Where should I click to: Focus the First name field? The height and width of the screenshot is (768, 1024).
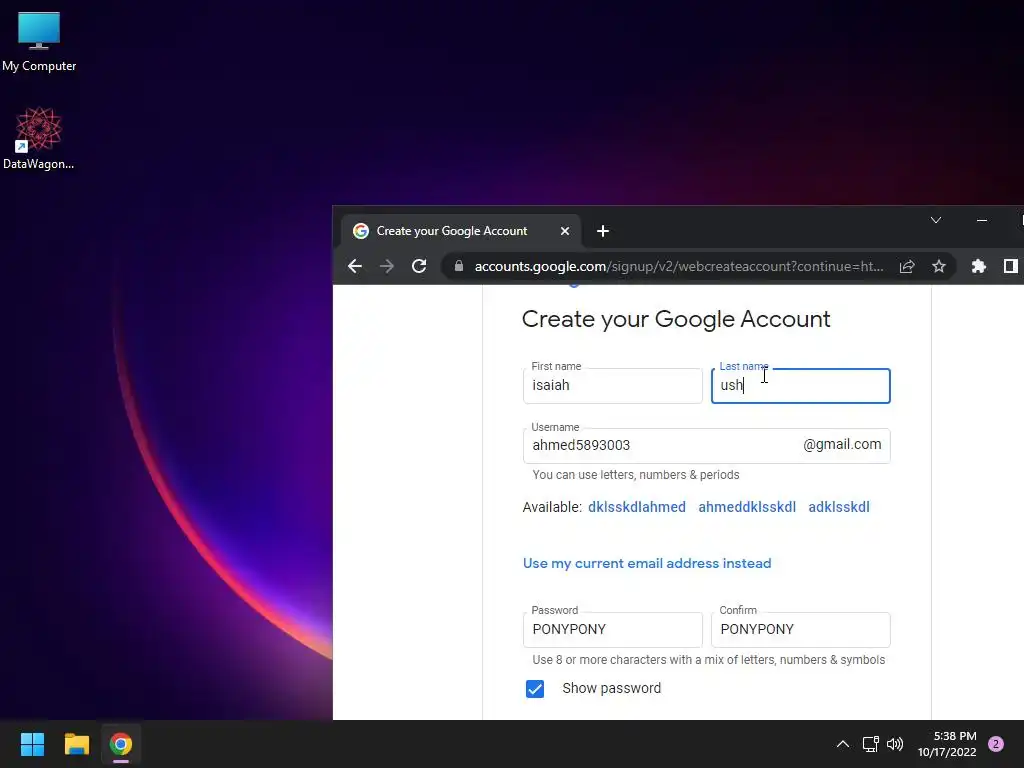pyautogui.click(x=613, y=385)
